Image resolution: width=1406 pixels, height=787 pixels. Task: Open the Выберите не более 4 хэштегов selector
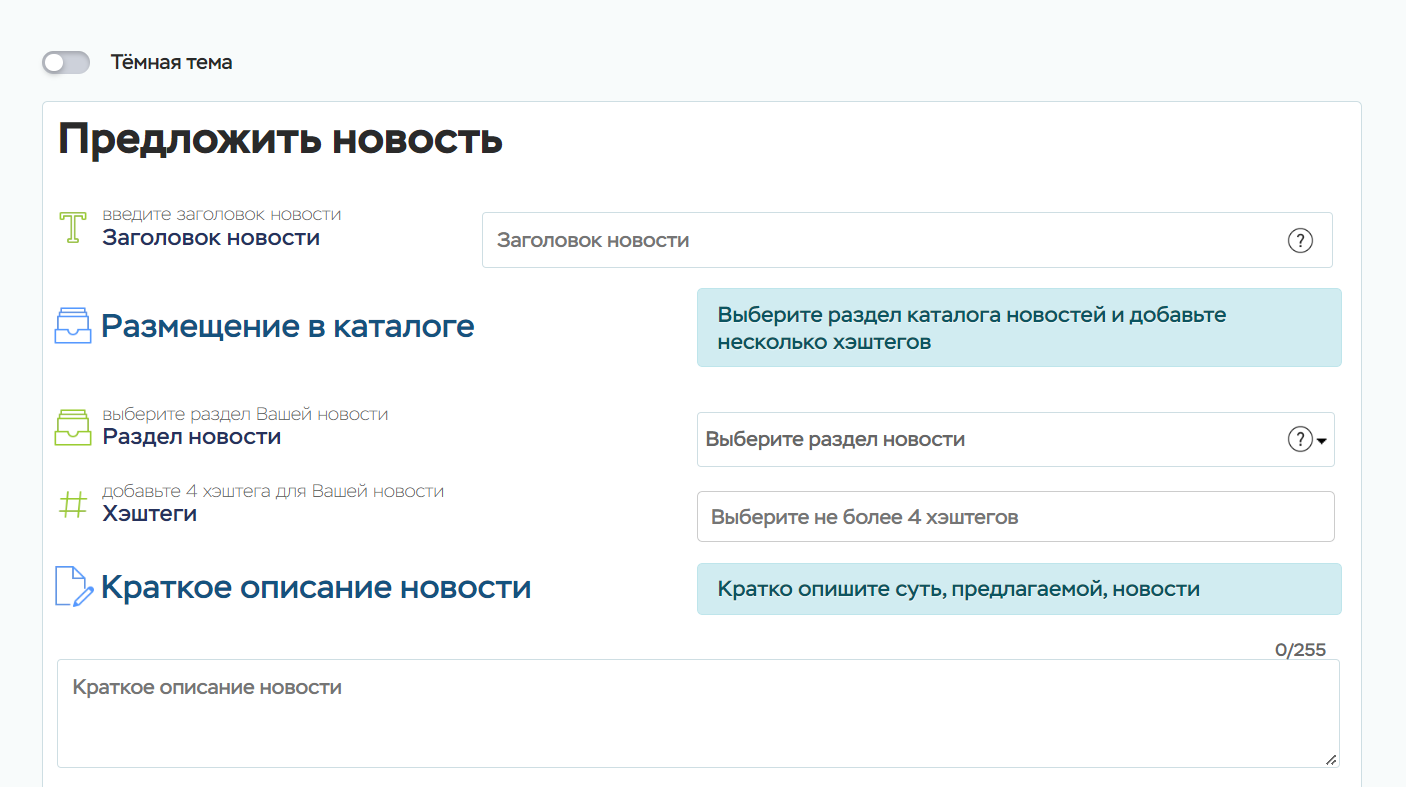tap(1015, 517)
